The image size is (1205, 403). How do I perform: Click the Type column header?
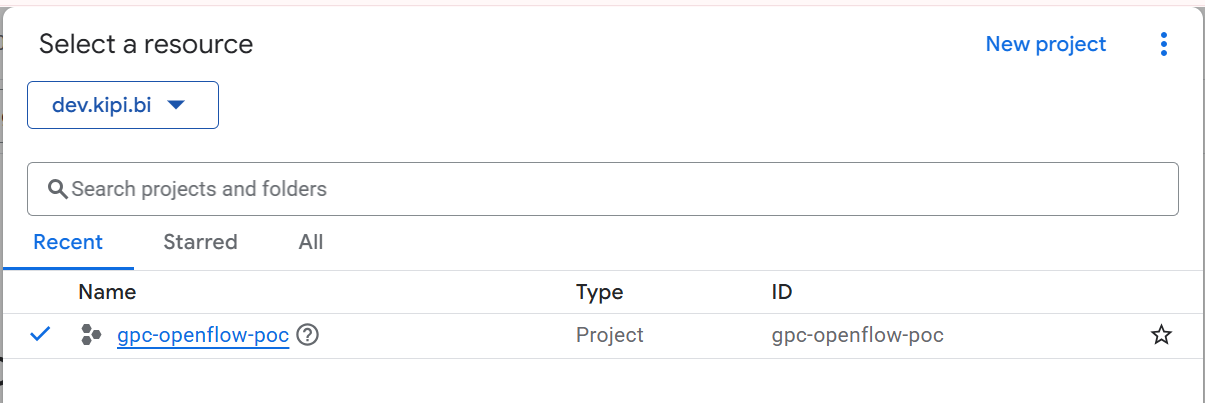tap(600, 292)
